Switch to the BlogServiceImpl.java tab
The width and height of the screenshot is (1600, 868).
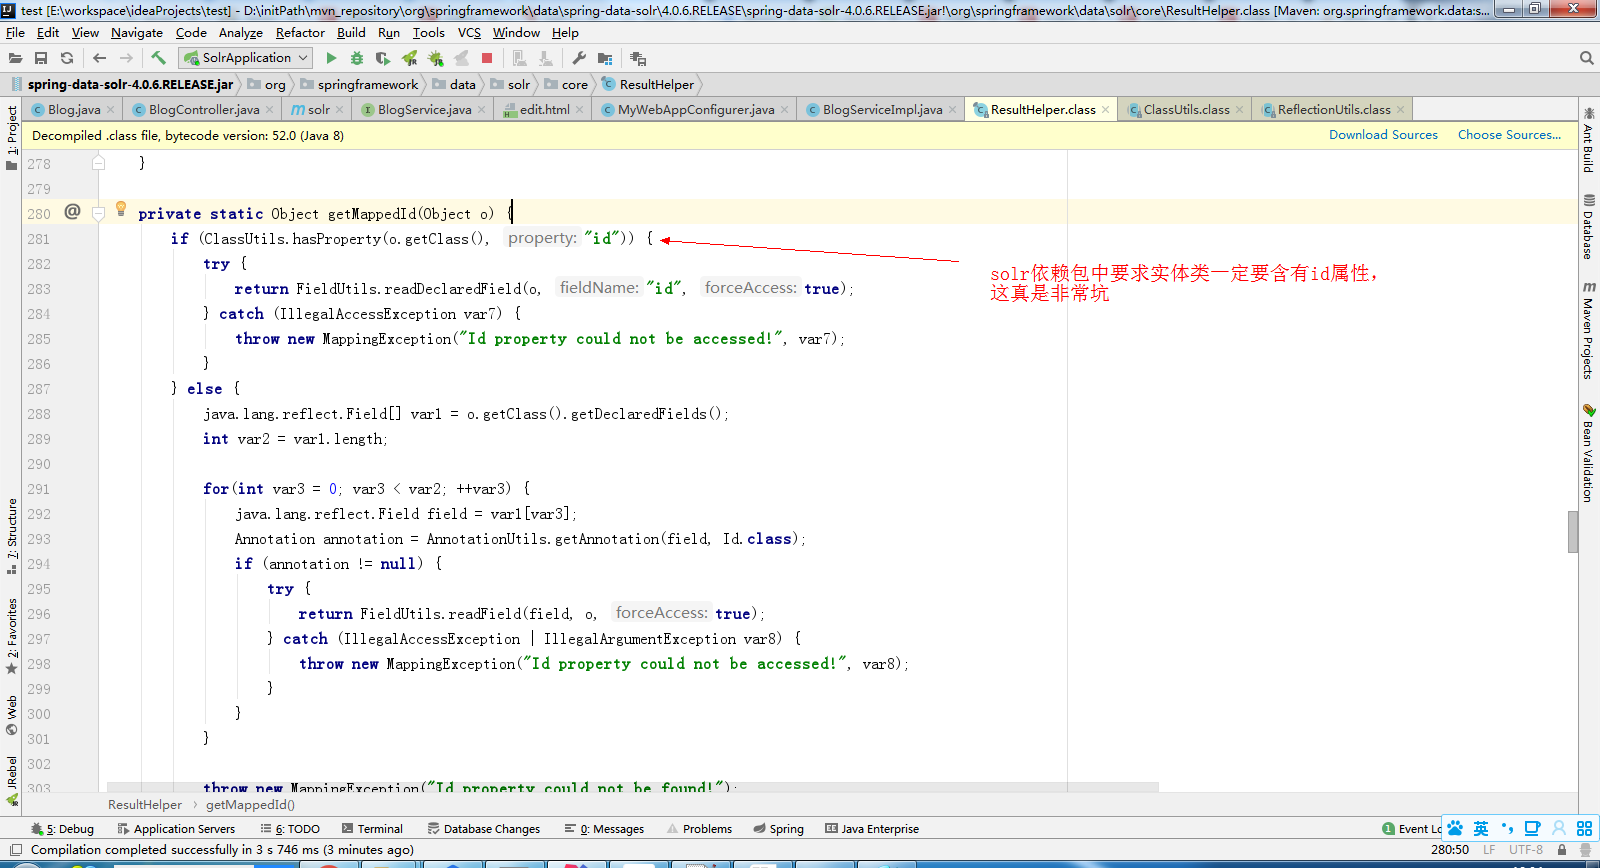click(x=882, y=110)
